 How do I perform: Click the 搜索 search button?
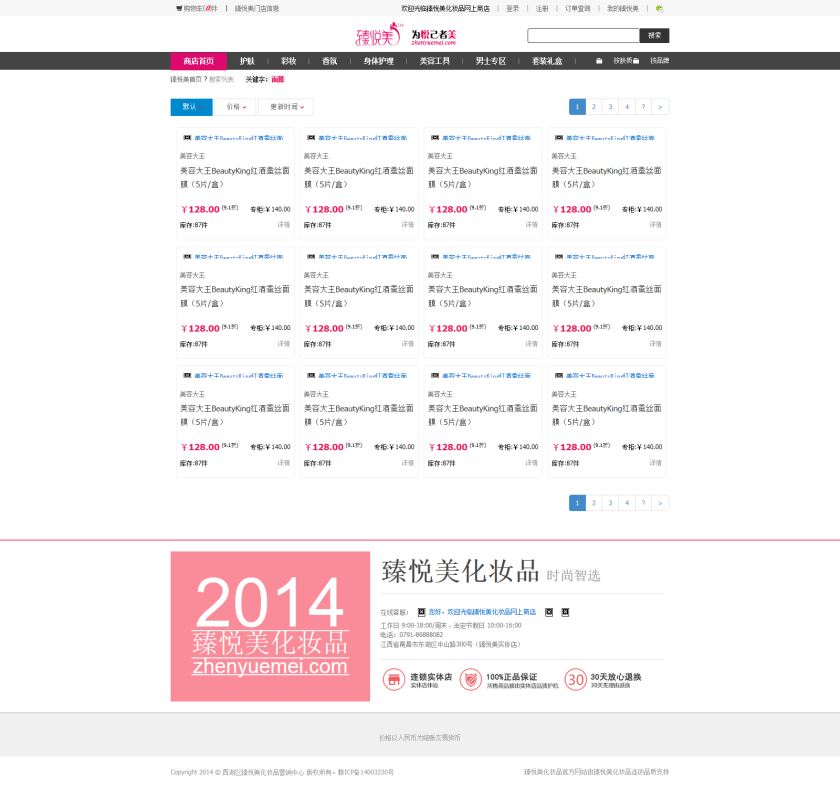[655, 35]
